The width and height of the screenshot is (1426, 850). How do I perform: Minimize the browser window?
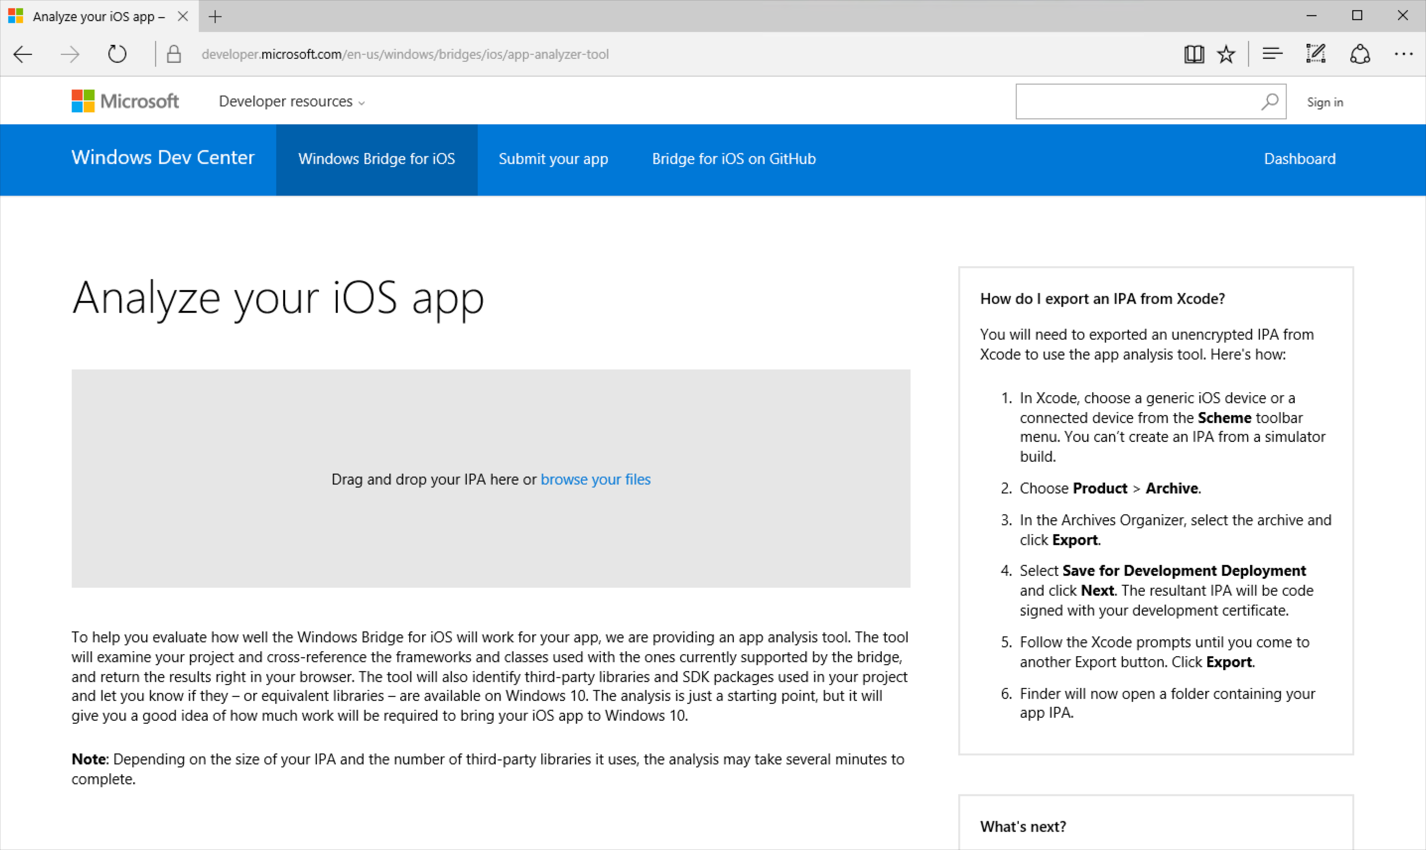pyautogui.click(x=1311, y=16)
